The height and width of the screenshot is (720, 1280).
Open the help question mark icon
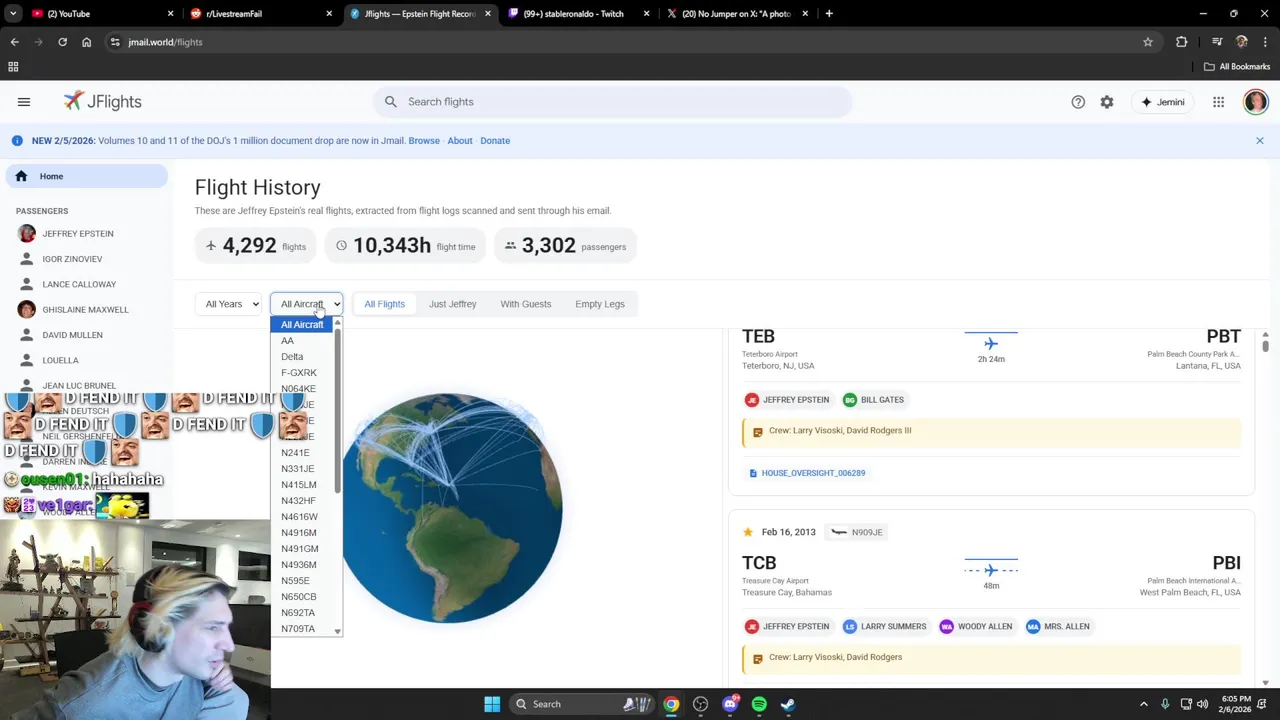[x=1078, y=102]
